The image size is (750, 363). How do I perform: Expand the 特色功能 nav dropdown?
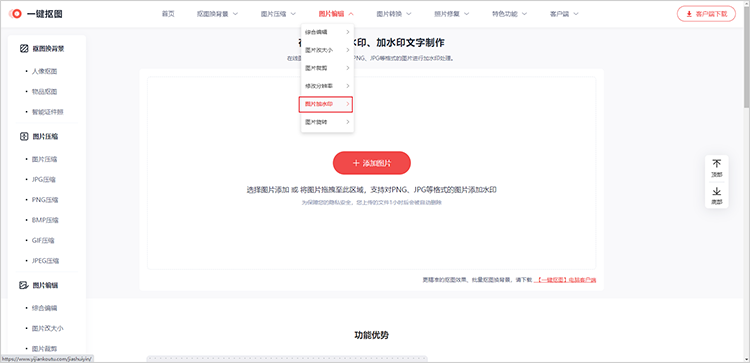click(509, 14)
